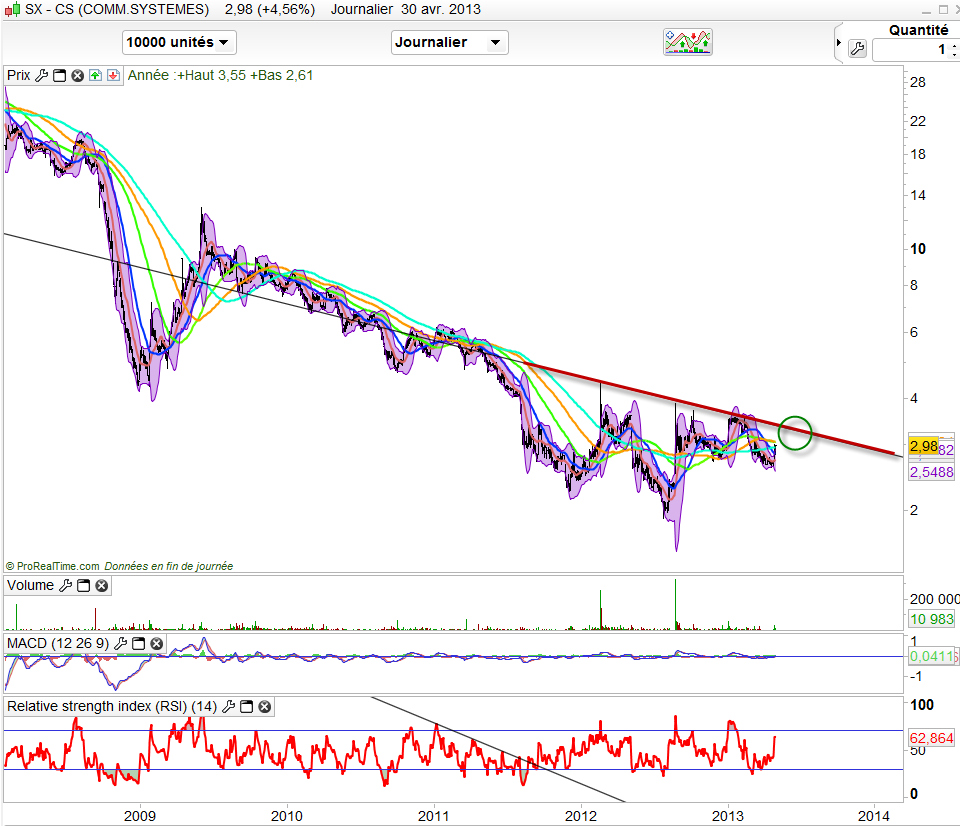
Task: Click the yellow 2,98 price label
Action: click(921, 445)
